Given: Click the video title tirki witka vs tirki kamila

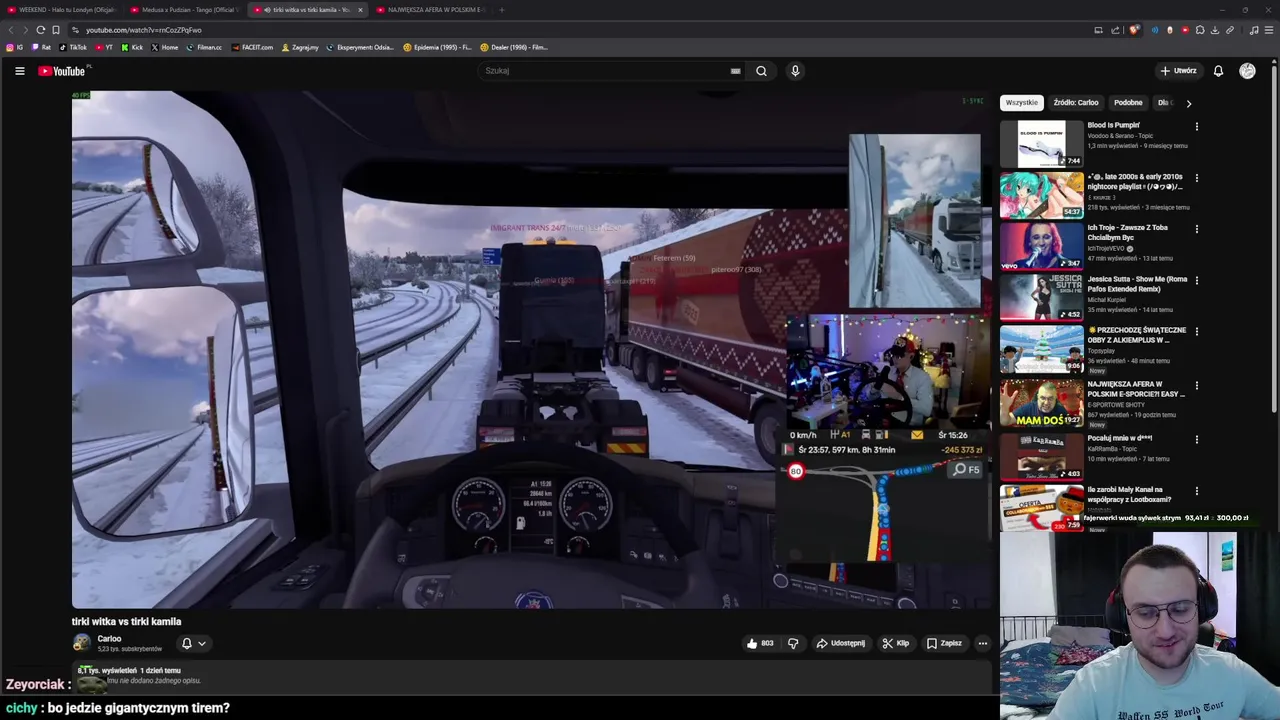Looking at the screenshot, I should click(126, 622).
